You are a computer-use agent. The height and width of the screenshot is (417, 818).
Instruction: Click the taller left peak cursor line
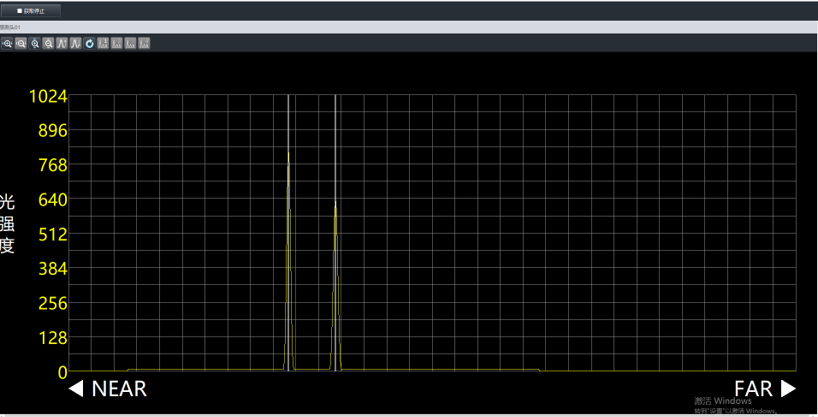[288, 230]
